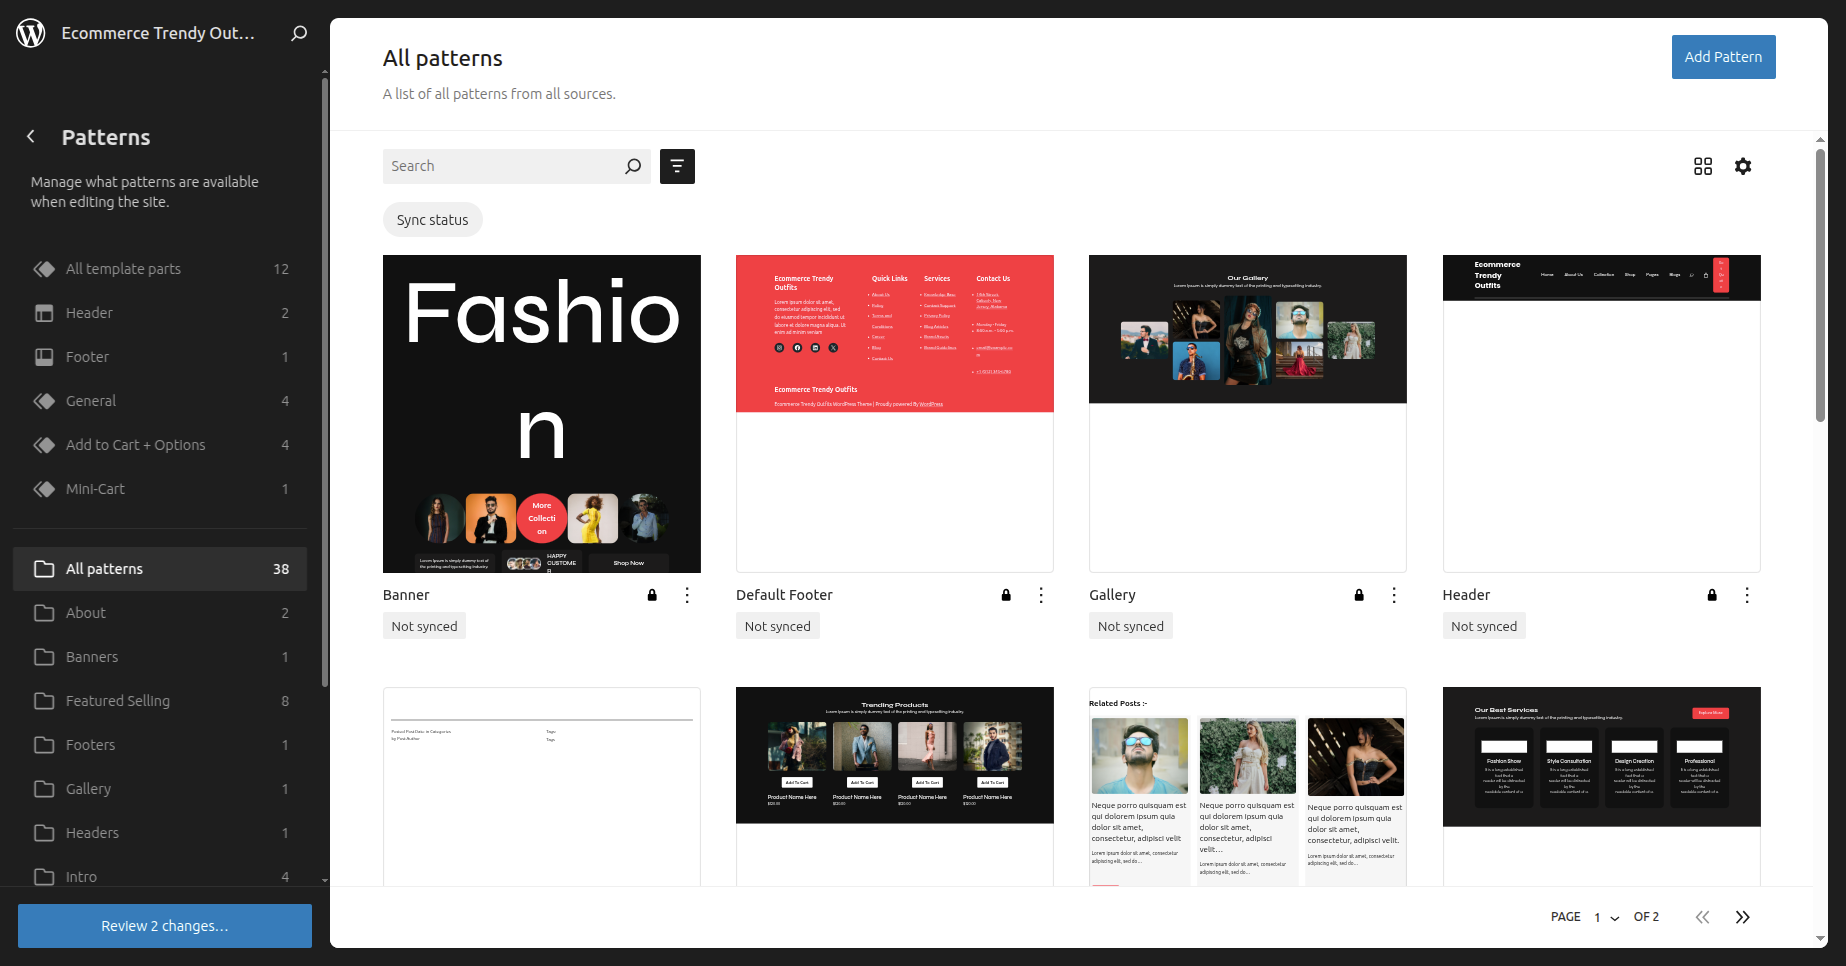Viewport: 1846px width, 966px height.
Task: Click 'A list of all patterns' description text
Action: tap(499, 94)
